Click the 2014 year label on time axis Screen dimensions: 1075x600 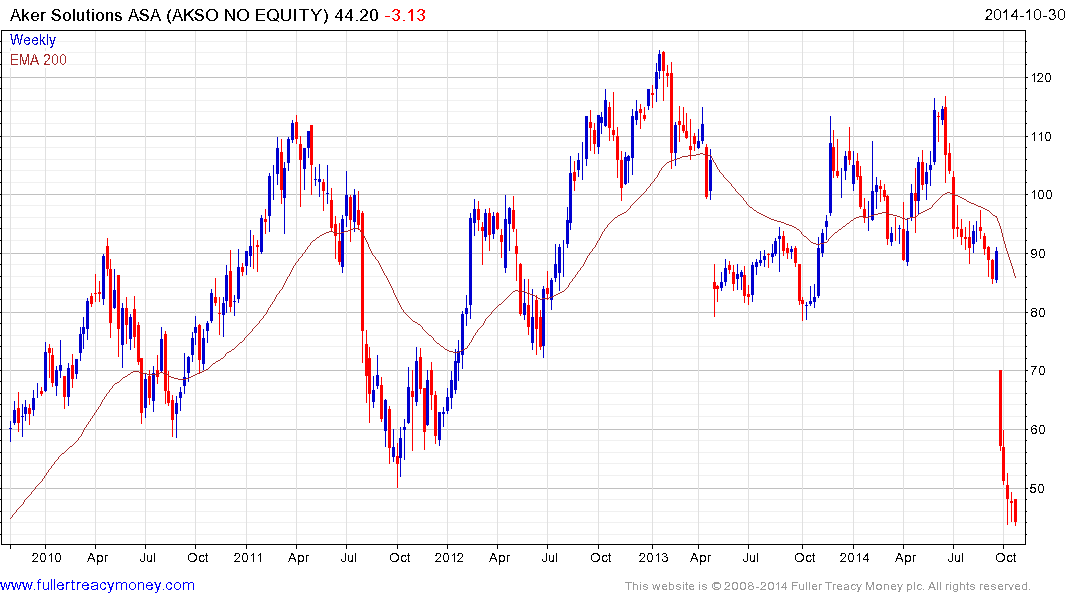855,557
